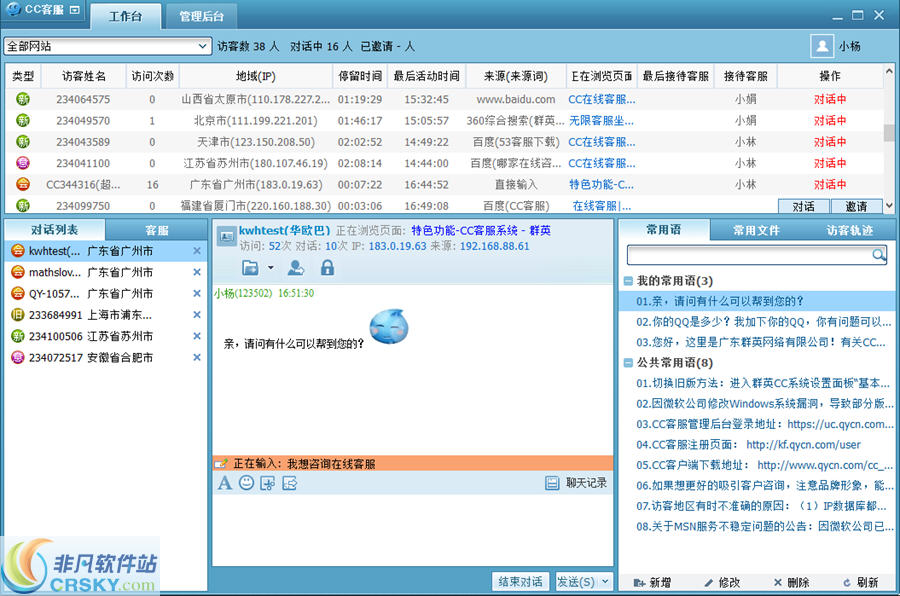900x596 pixels.
Task: Click visitor type icon for 234064575 row
Action: (23, 99)
